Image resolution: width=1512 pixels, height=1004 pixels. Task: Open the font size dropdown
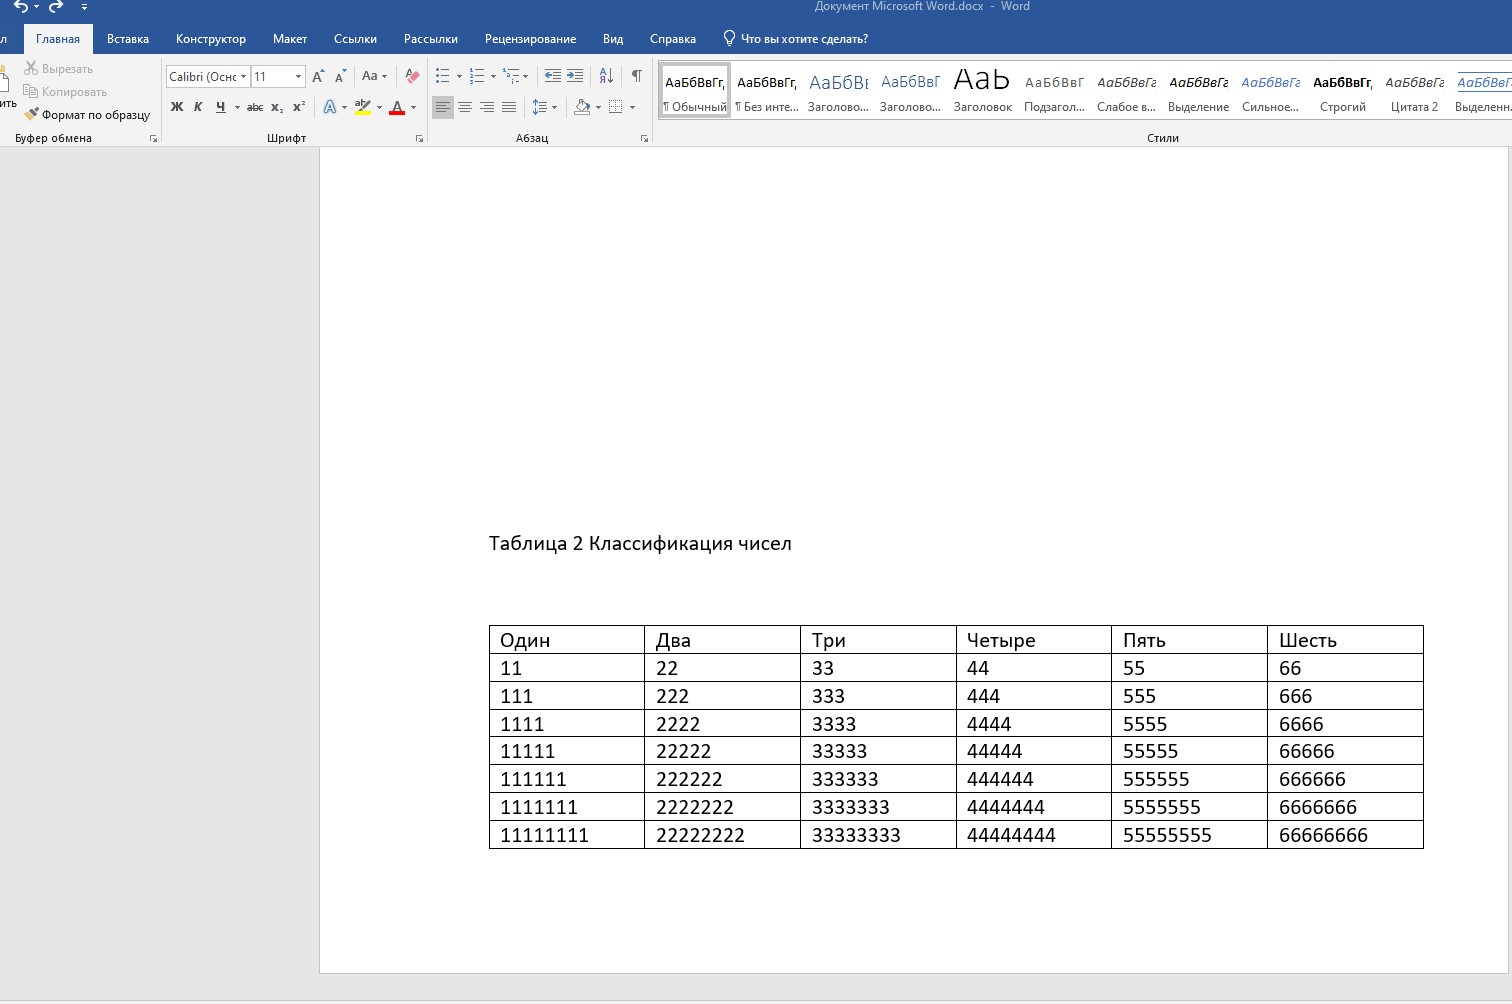click(298, 76)
